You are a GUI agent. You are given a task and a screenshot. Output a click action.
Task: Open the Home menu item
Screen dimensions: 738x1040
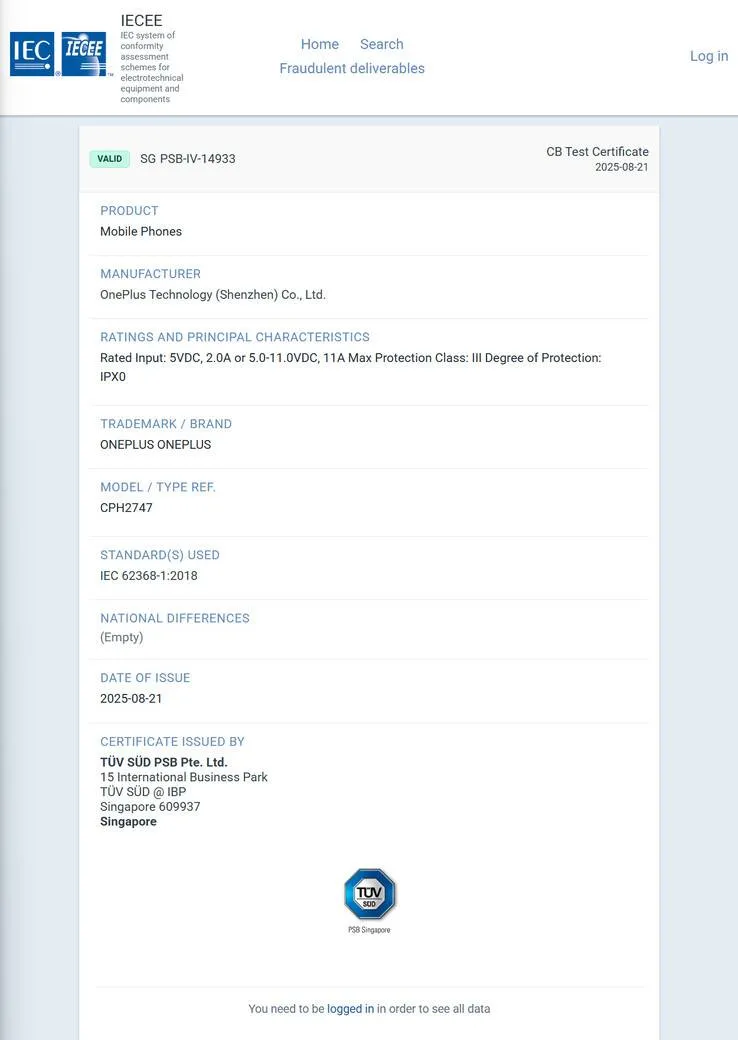pyautogui.click(x=320, y=44)
